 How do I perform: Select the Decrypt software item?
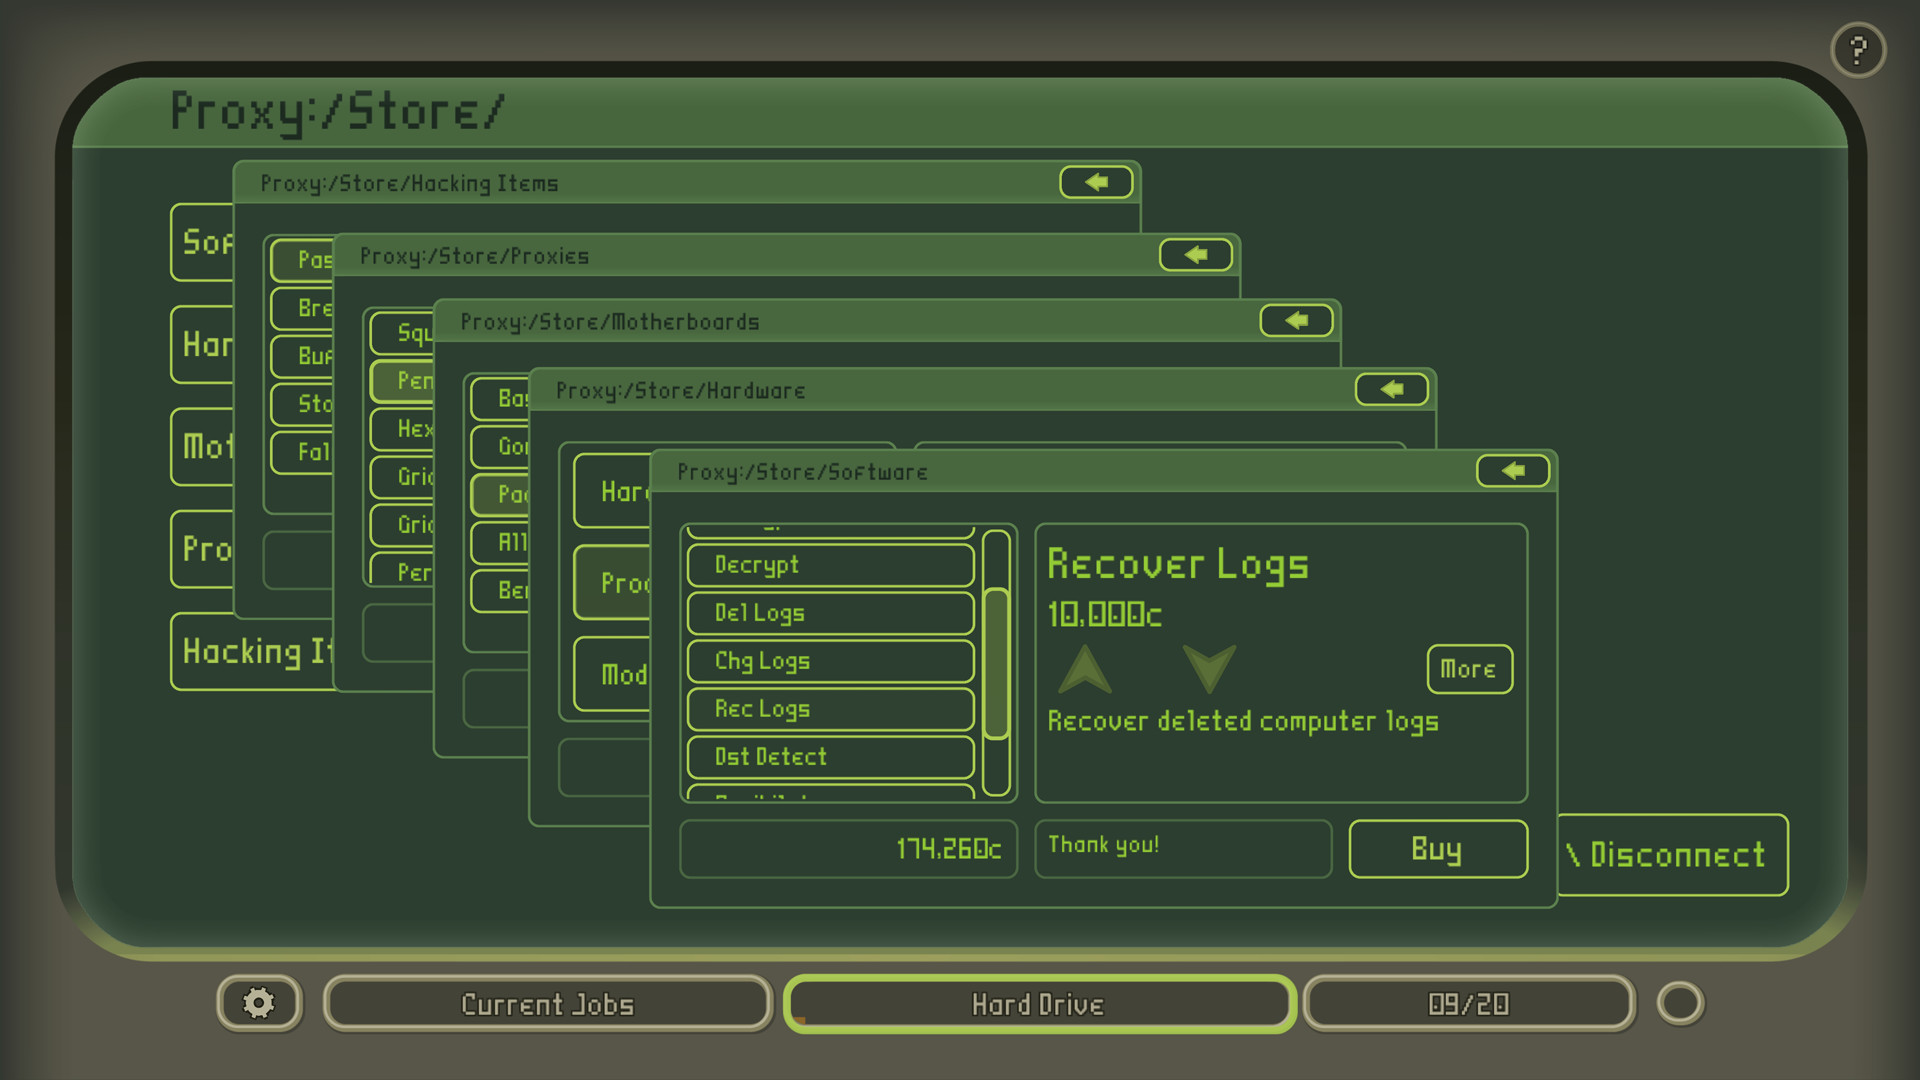[x=829, y=565]
